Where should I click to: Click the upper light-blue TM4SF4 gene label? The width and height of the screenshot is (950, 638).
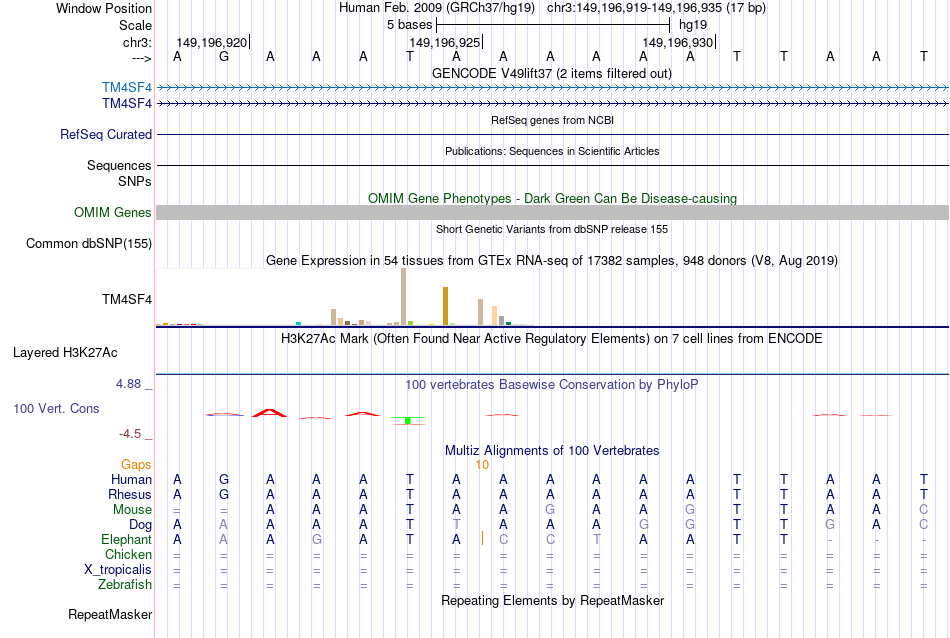(127, 88)
